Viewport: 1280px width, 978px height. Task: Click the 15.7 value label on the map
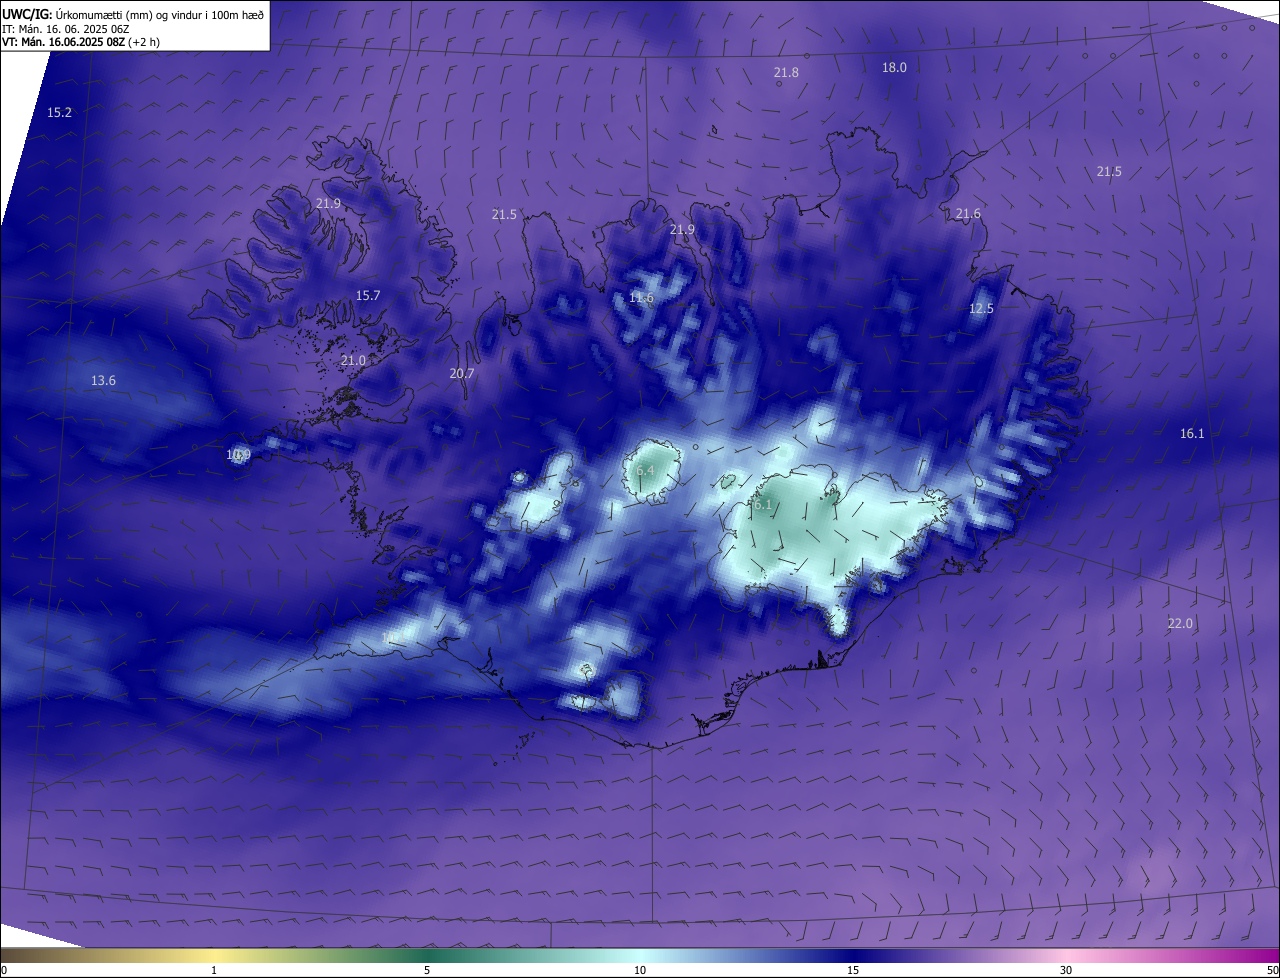(x=368, y=296)
